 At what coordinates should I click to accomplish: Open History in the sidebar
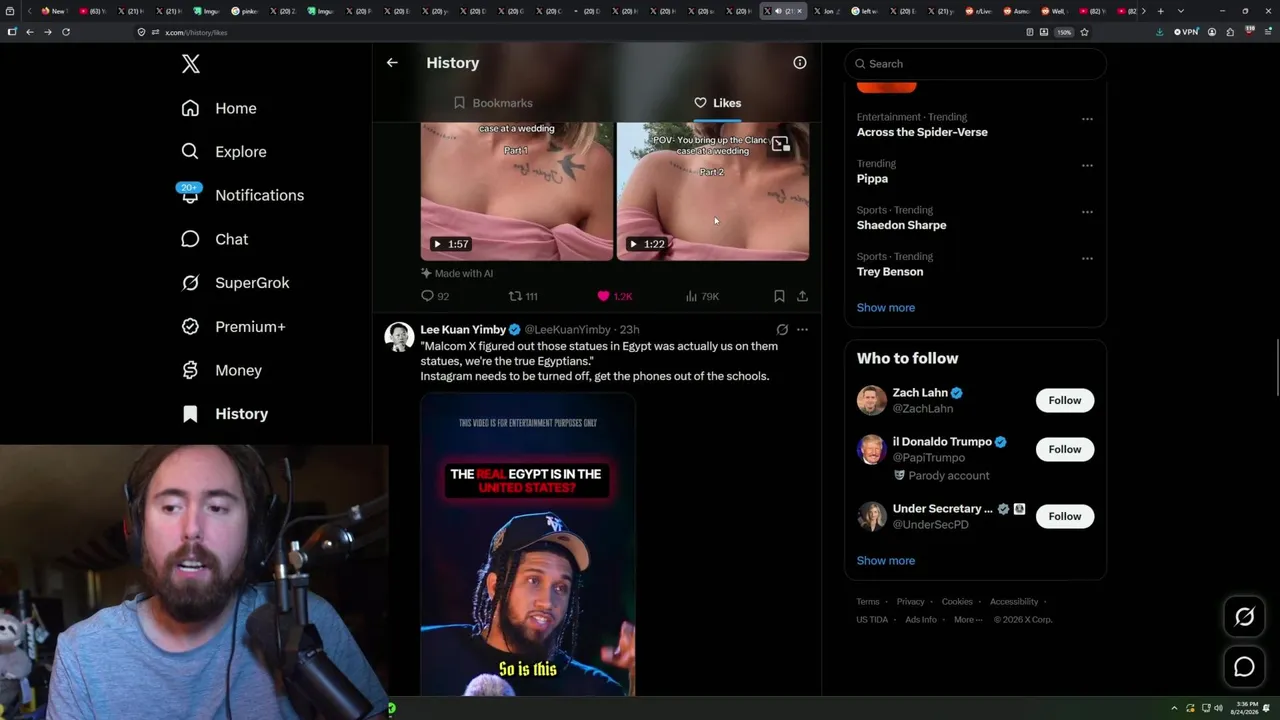(224, 414)
